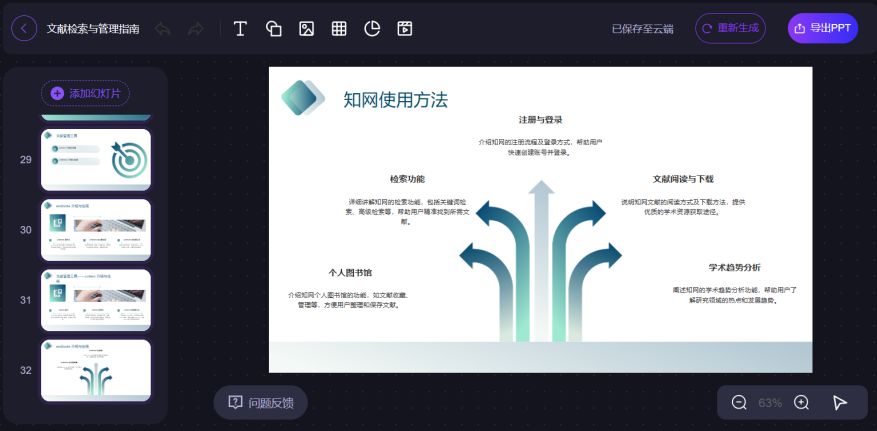The height and width of the screenshot is (431, 877).
Task: Zoom out with minus magnifier icon
Action: tap(739, 402)
